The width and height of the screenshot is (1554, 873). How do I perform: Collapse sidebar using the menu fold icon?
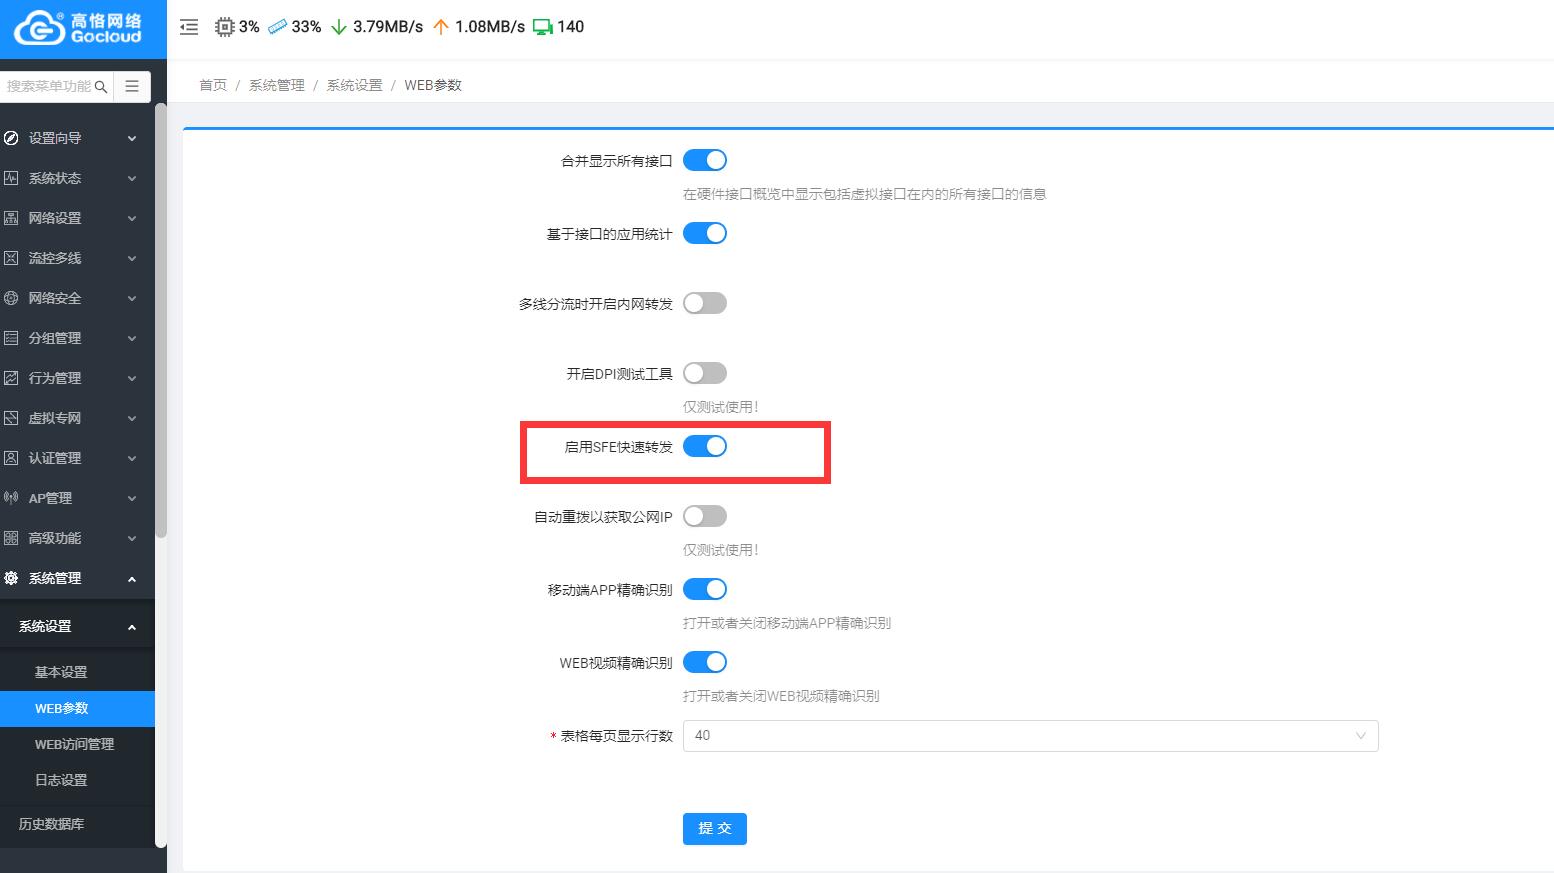click(x=189, y=27)
